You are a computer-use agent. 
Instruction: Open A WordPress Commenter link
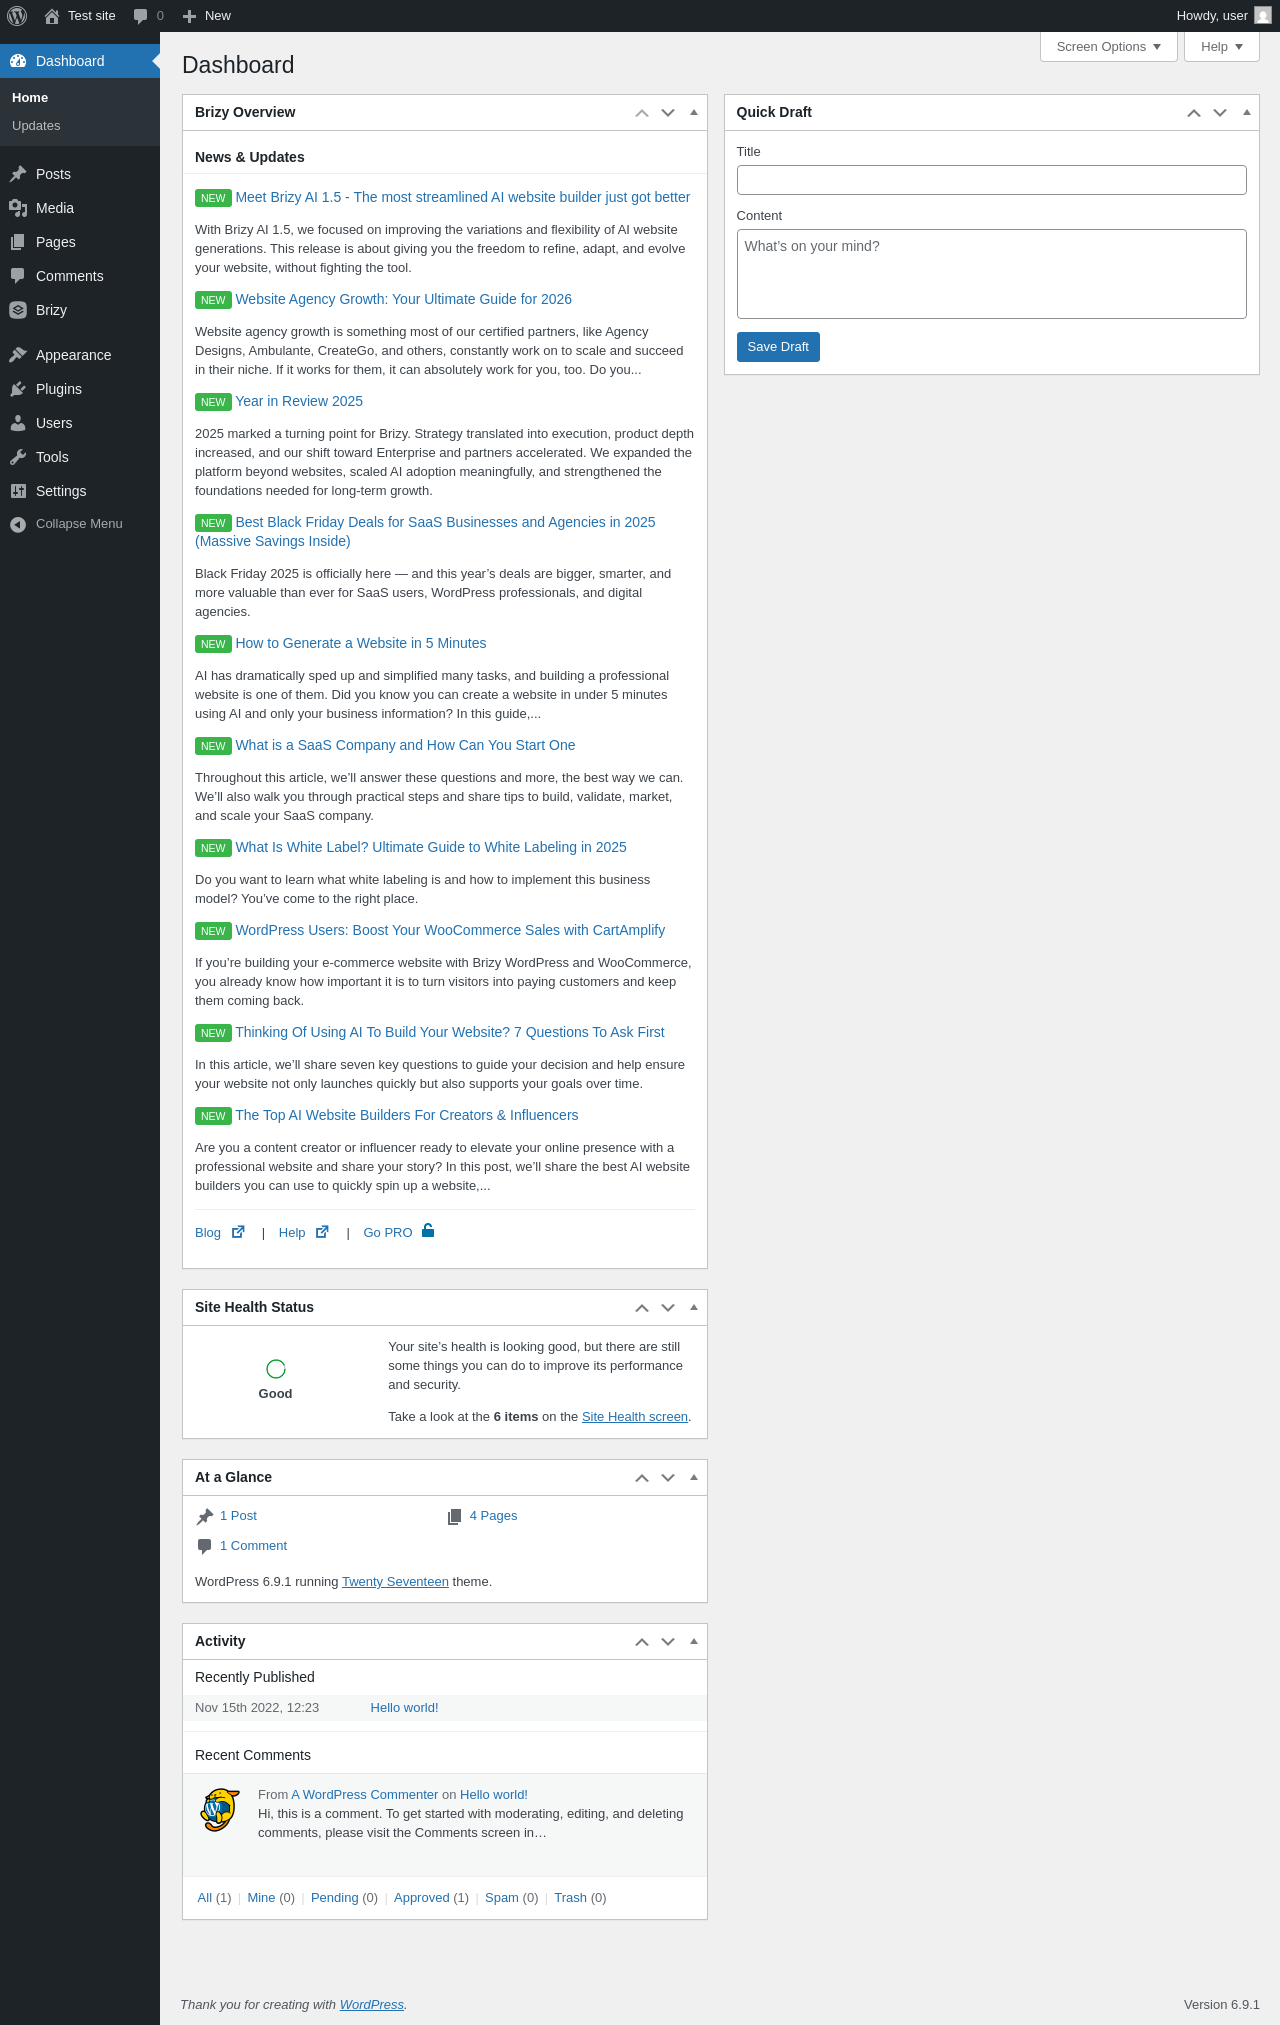tap(365, 1795)
